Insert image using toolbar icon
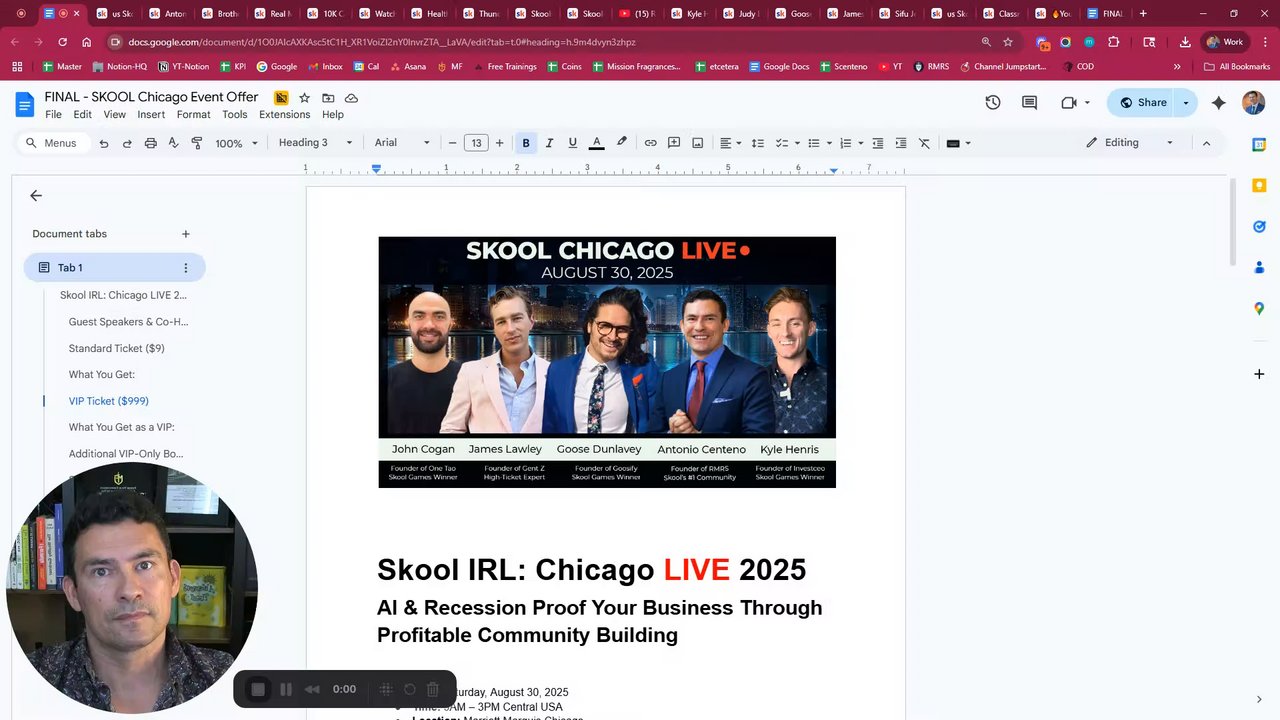Viewport: 1280px width, 720px height. [698, 143]
